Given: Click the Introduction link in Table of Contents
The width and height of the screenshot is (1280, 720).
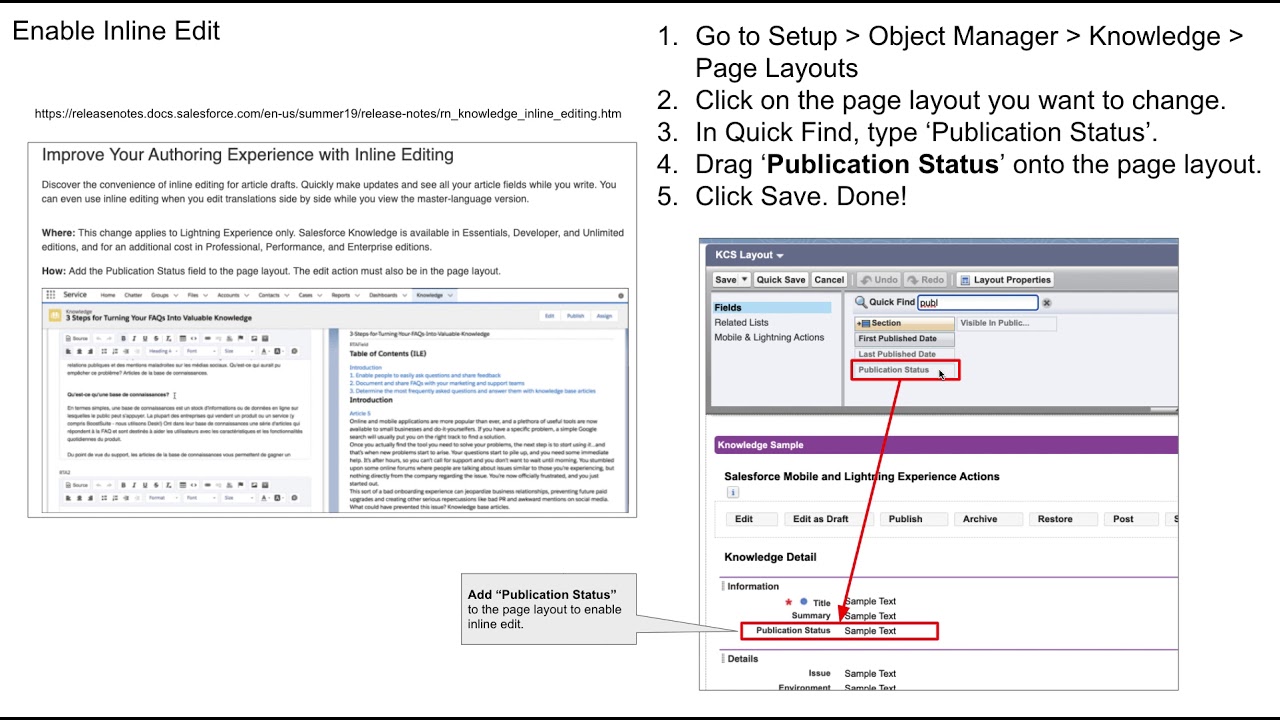Looking at the screenshot, I should pos(365,368).
